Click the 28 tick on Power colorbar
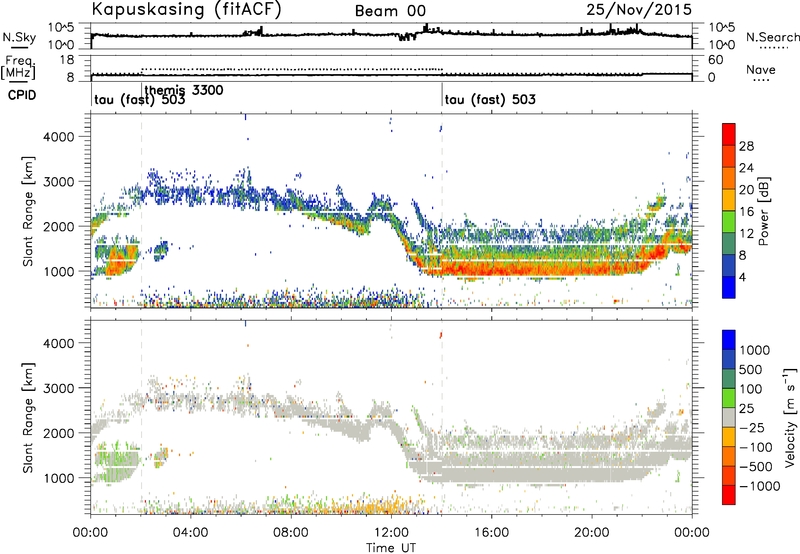The image size is (800, 554). coord(746,146)
